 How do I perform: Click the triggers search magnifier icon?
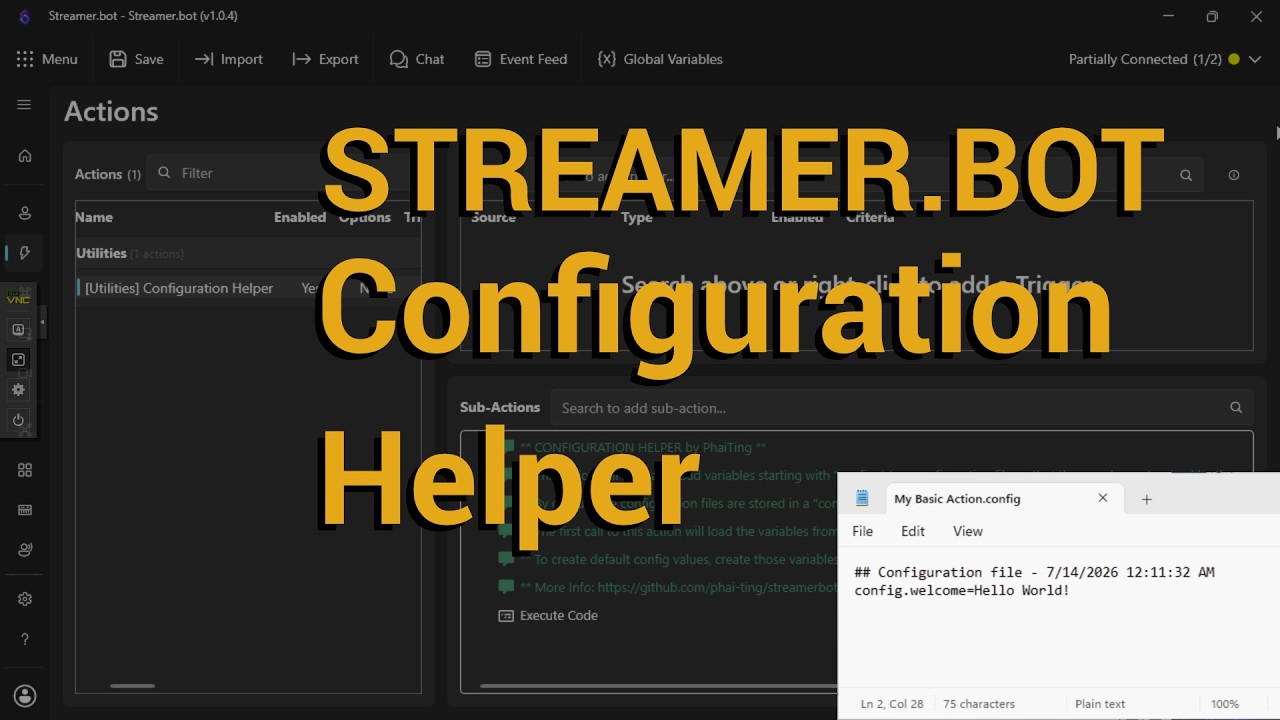1186,175
